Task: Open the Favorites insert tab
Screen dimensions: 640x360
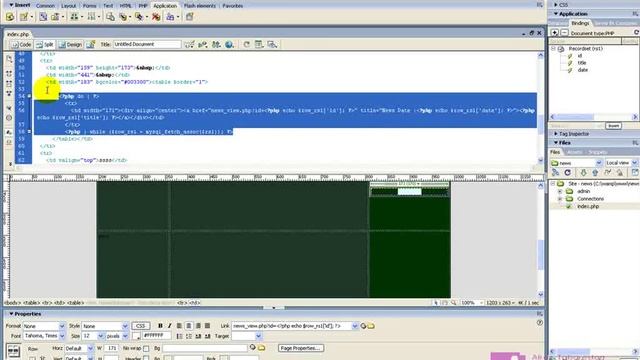Action: (233, 6)
